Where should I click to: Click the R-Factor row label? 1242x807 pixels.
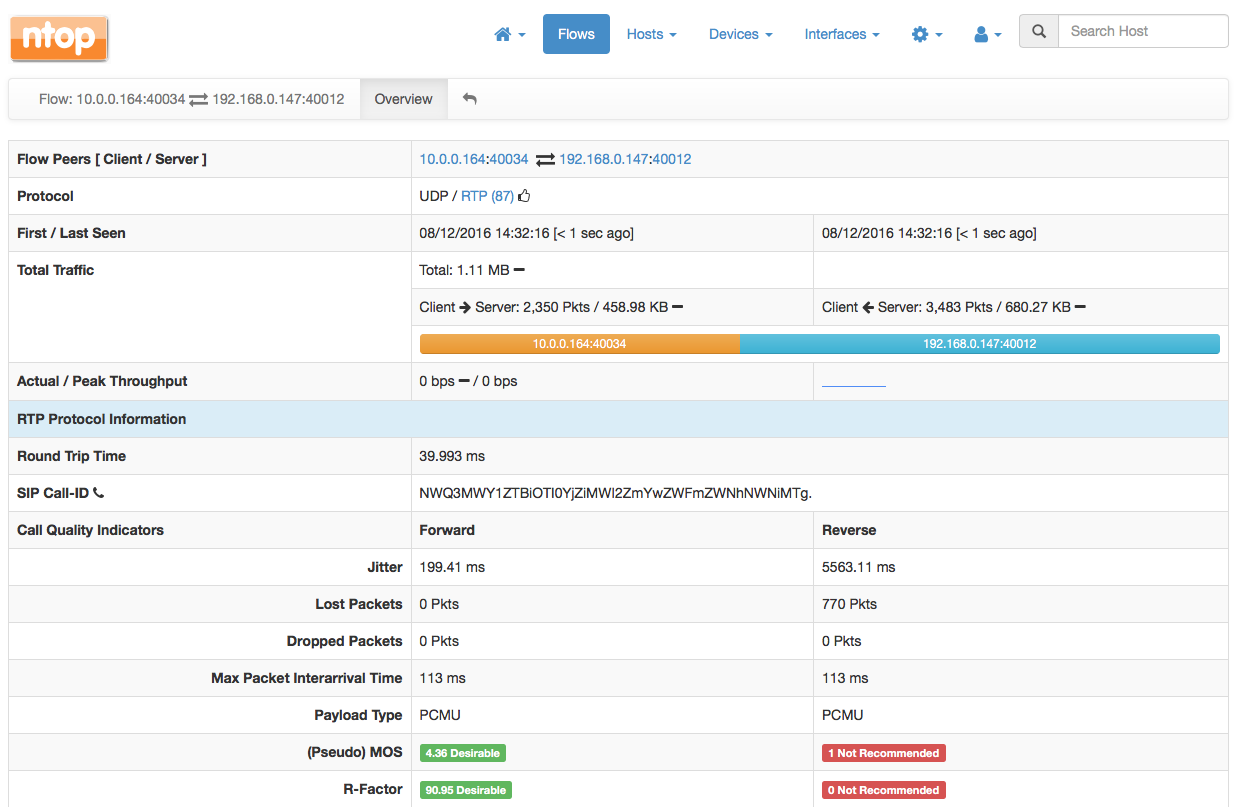click(x=373, y=789)
